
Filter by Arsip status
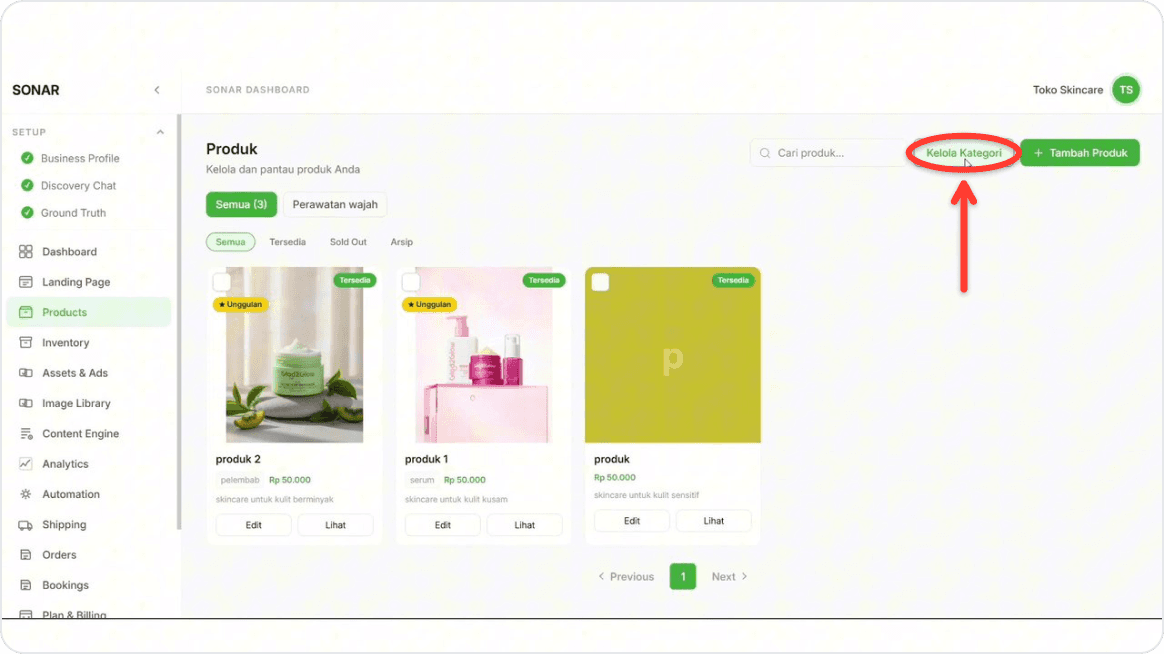tap(402, 242)
